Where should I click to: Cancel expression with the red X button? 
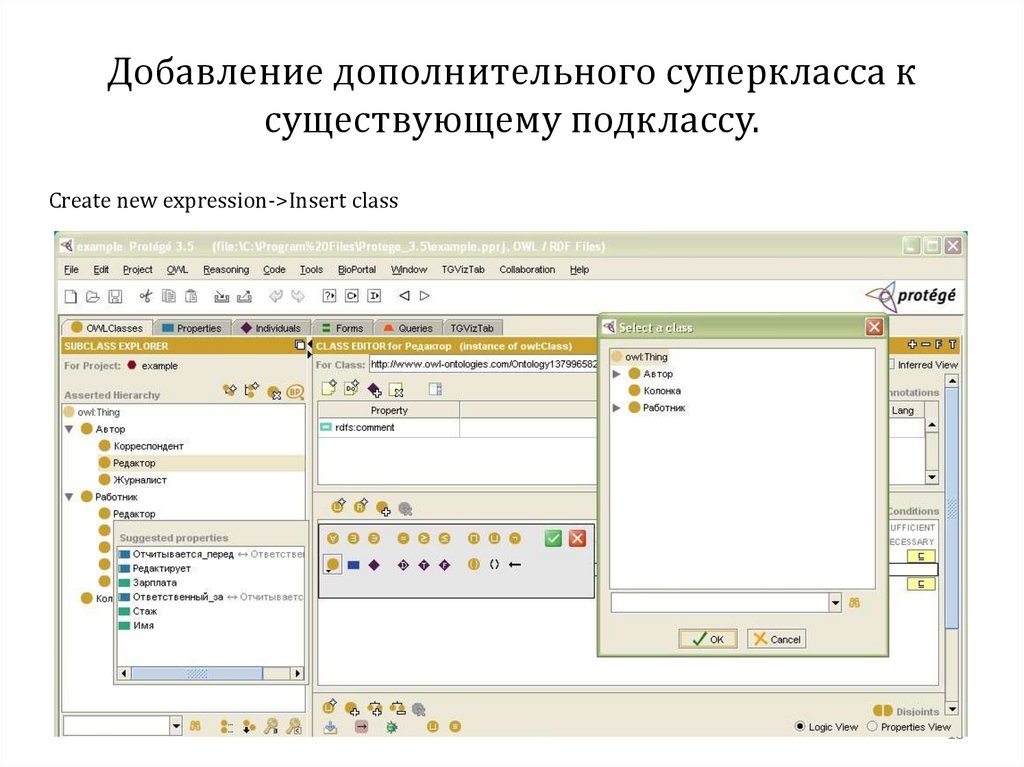point(577,538)
